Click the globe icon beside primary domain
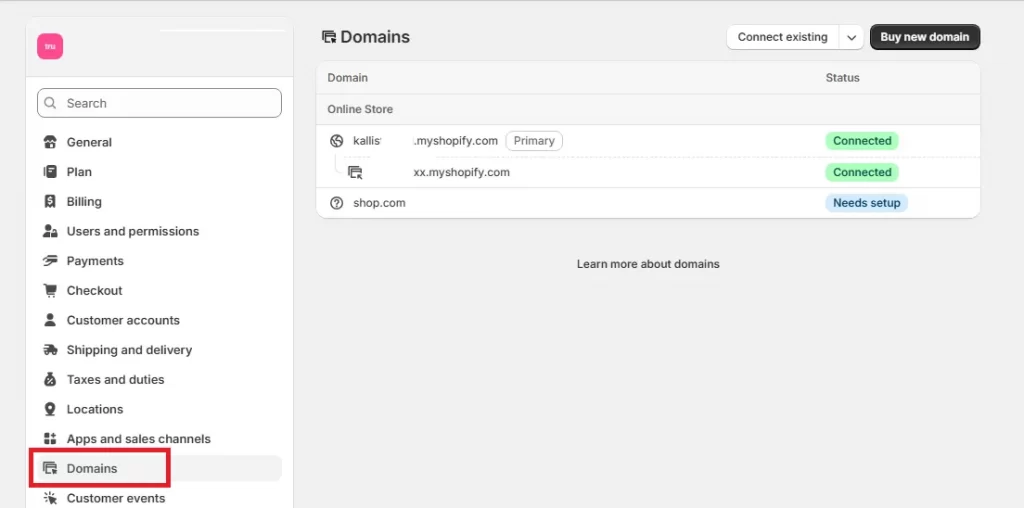The height and width of the screenshot is (508, 1024). pos(336,141)
